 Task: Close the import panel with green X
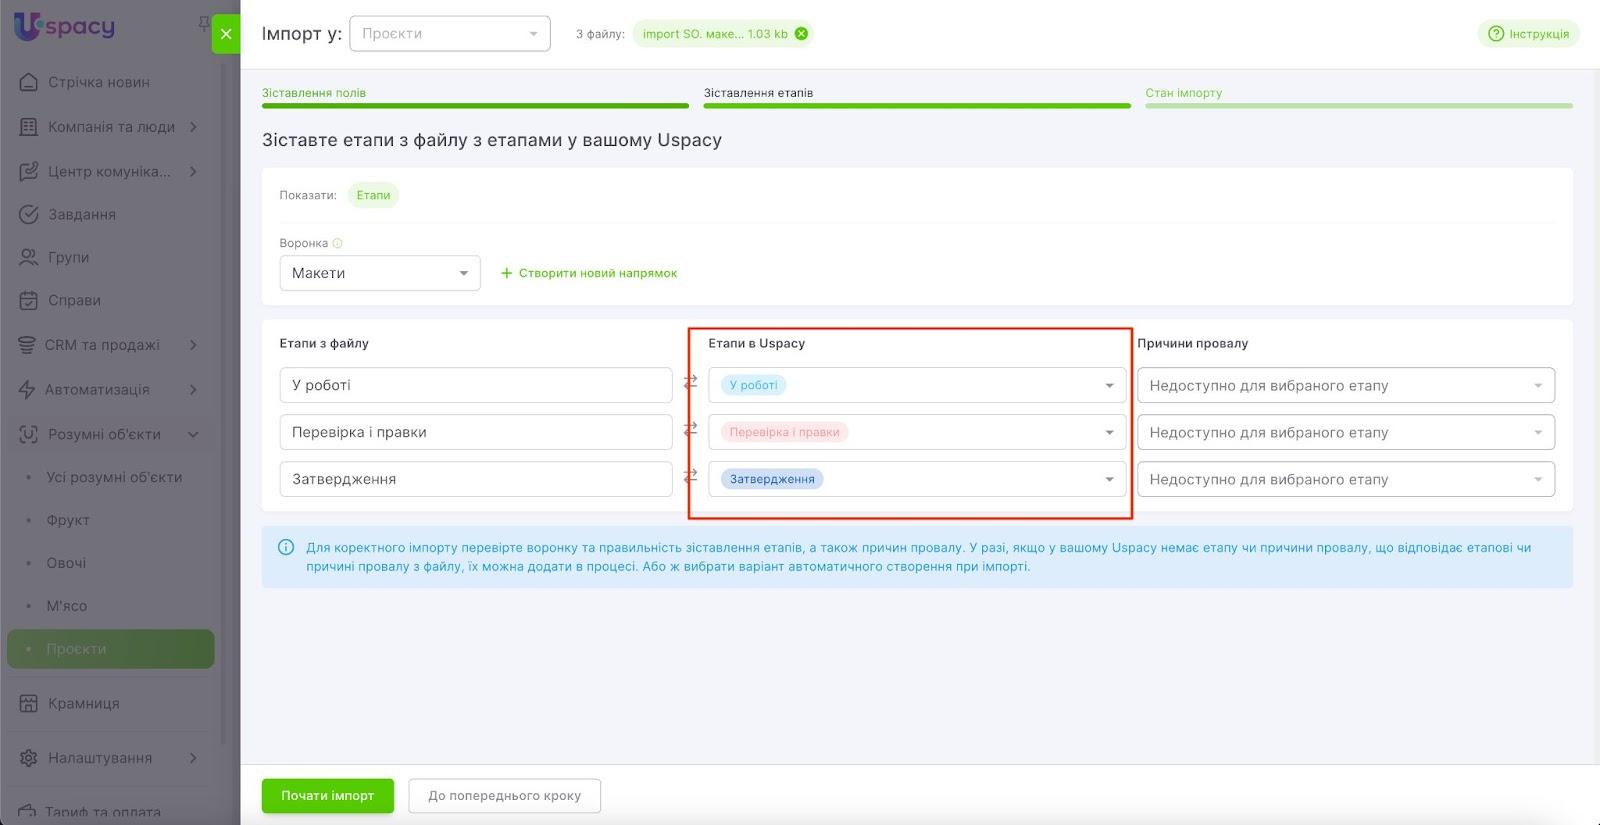pos(226,34)
